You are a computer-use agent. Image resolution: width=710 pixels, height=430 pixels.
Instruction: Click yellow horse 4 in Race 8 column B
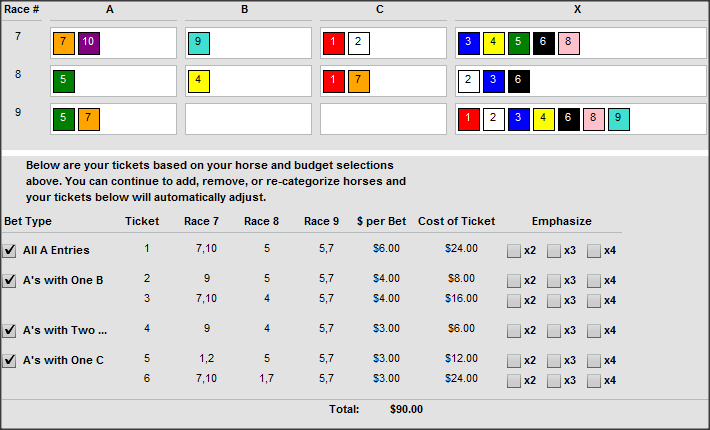(198, 81)
